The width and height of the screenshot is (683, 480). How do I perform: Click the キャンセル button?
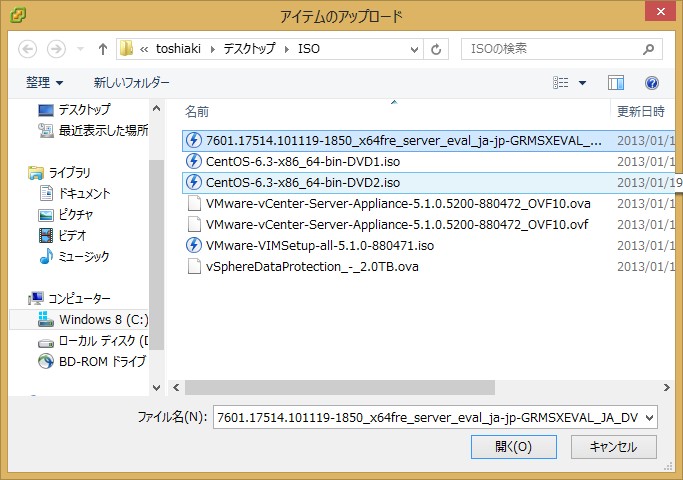pos(613,446)
